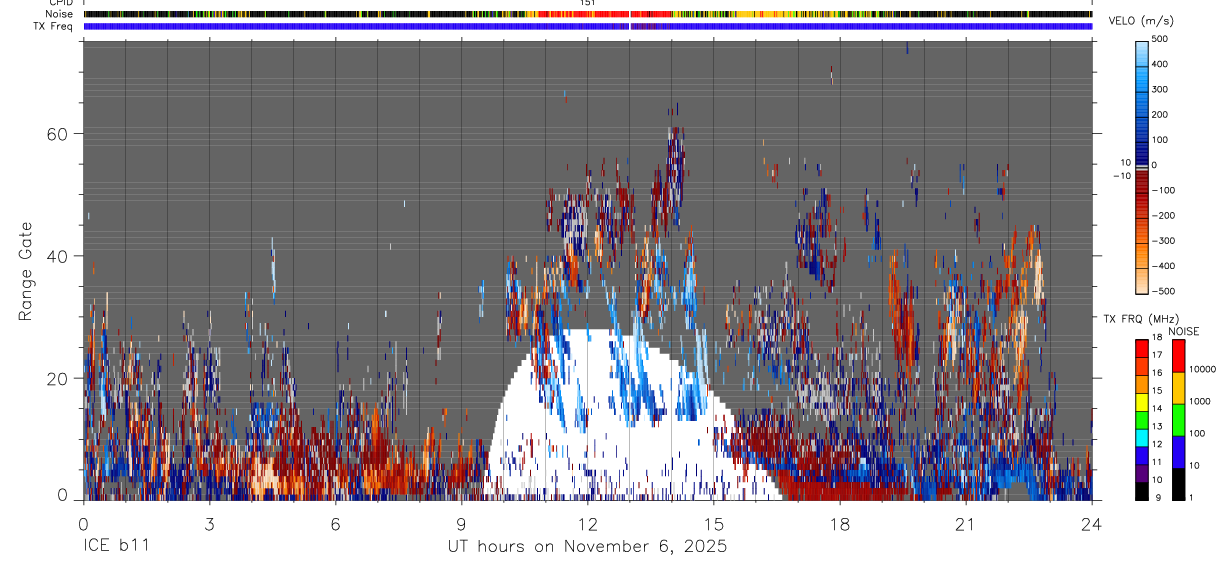The height and width of the screenshot is (567, 1228).
Task: Click the 10000 label on NOISE legend
Action: 1203,369
